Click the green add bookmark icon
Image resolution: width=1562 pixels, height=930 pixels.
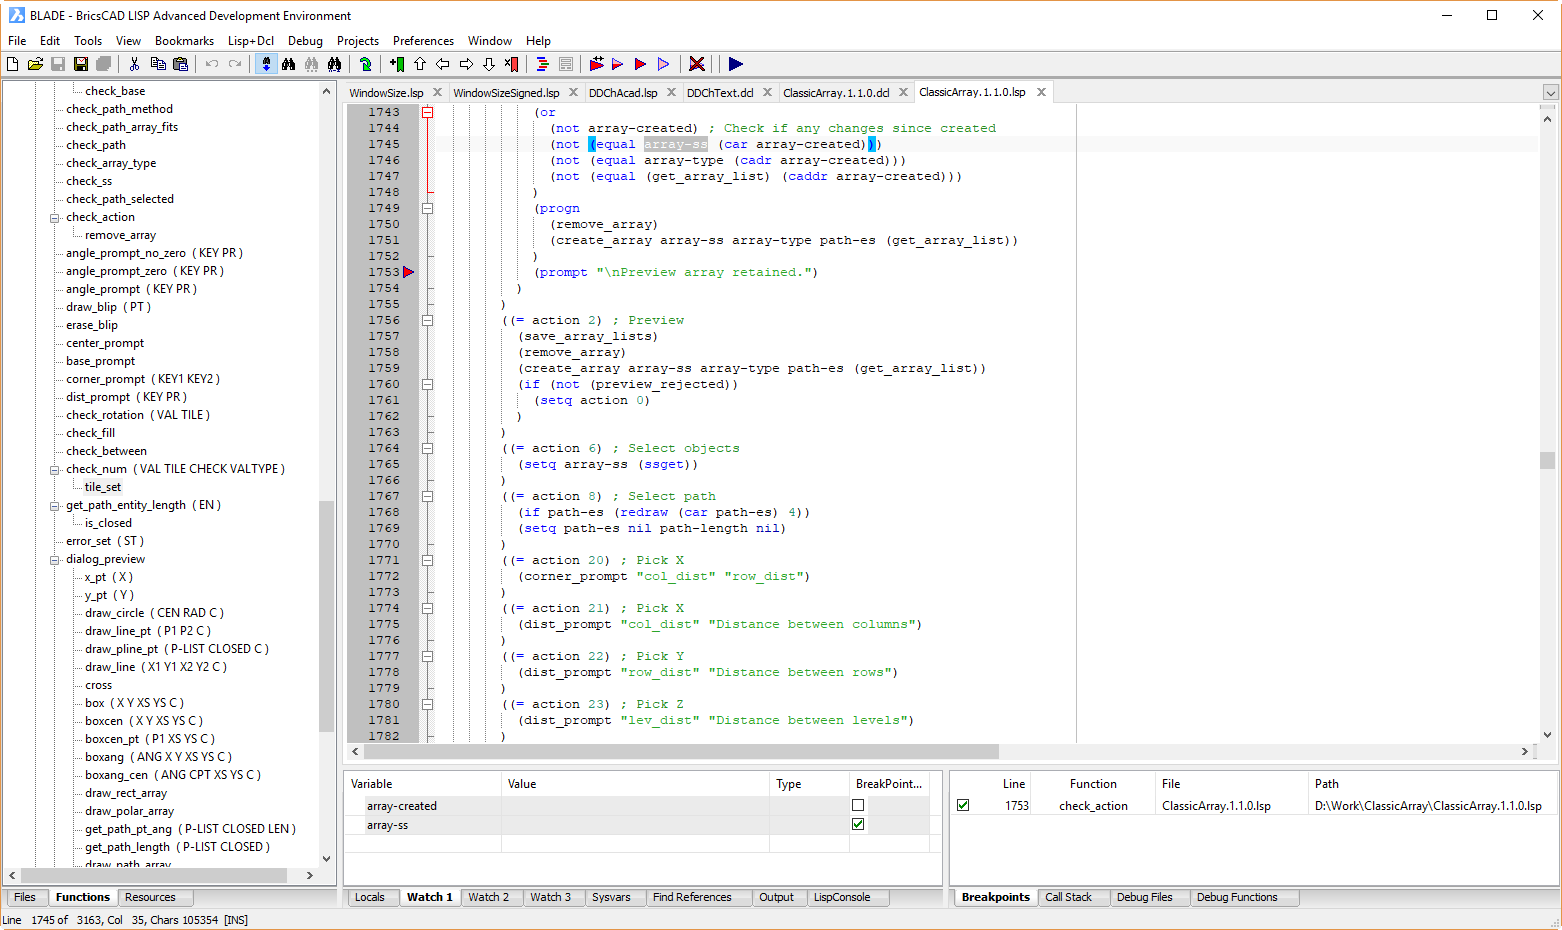[x=397, y=64]
